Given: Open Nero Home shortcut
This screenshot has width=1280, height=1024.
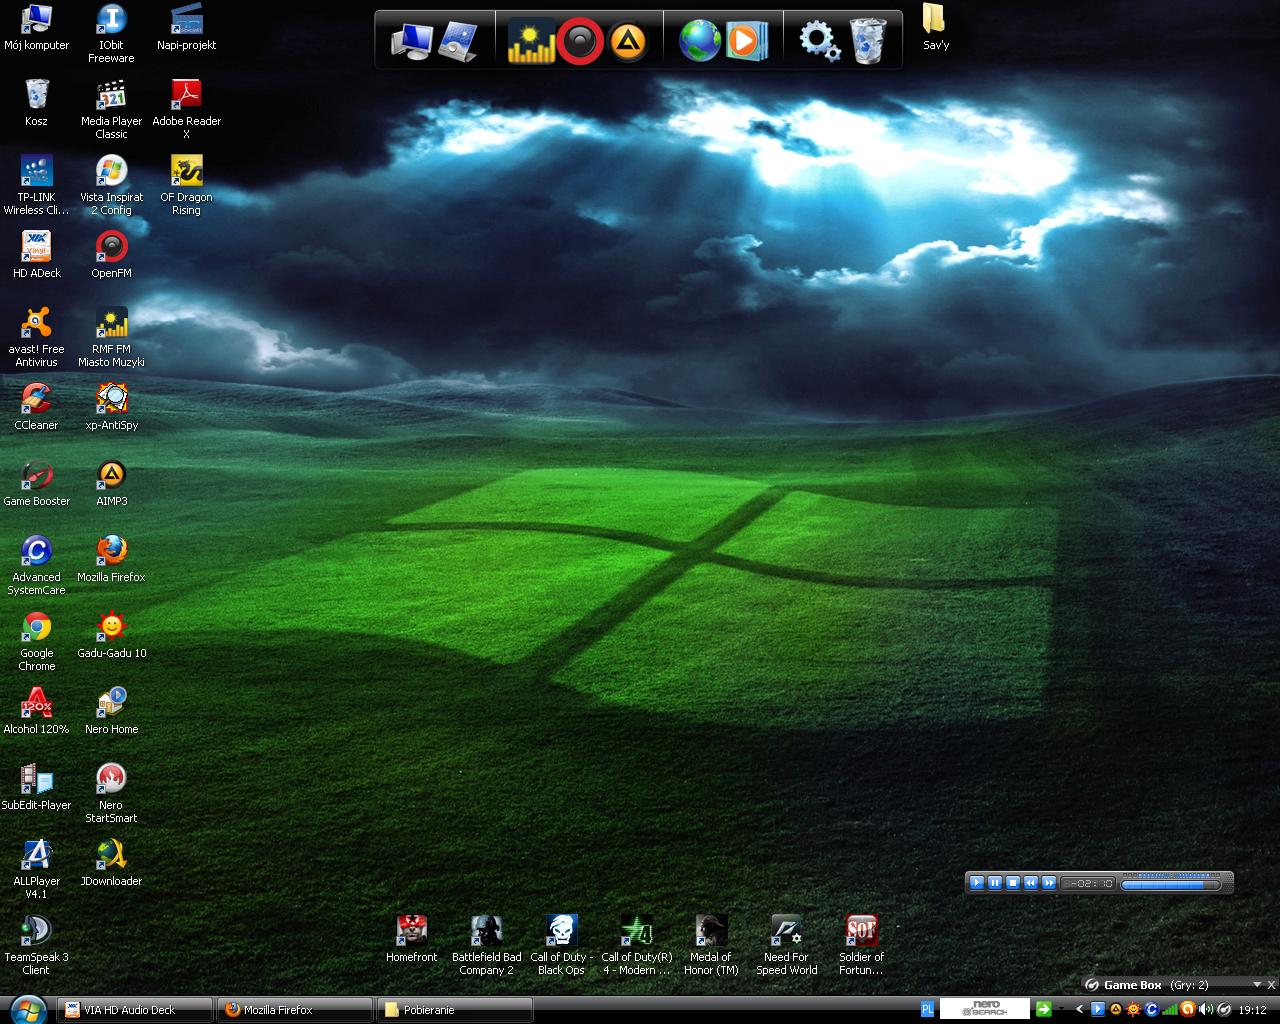Looking at the screenshot, I should [x=111, y=711].
